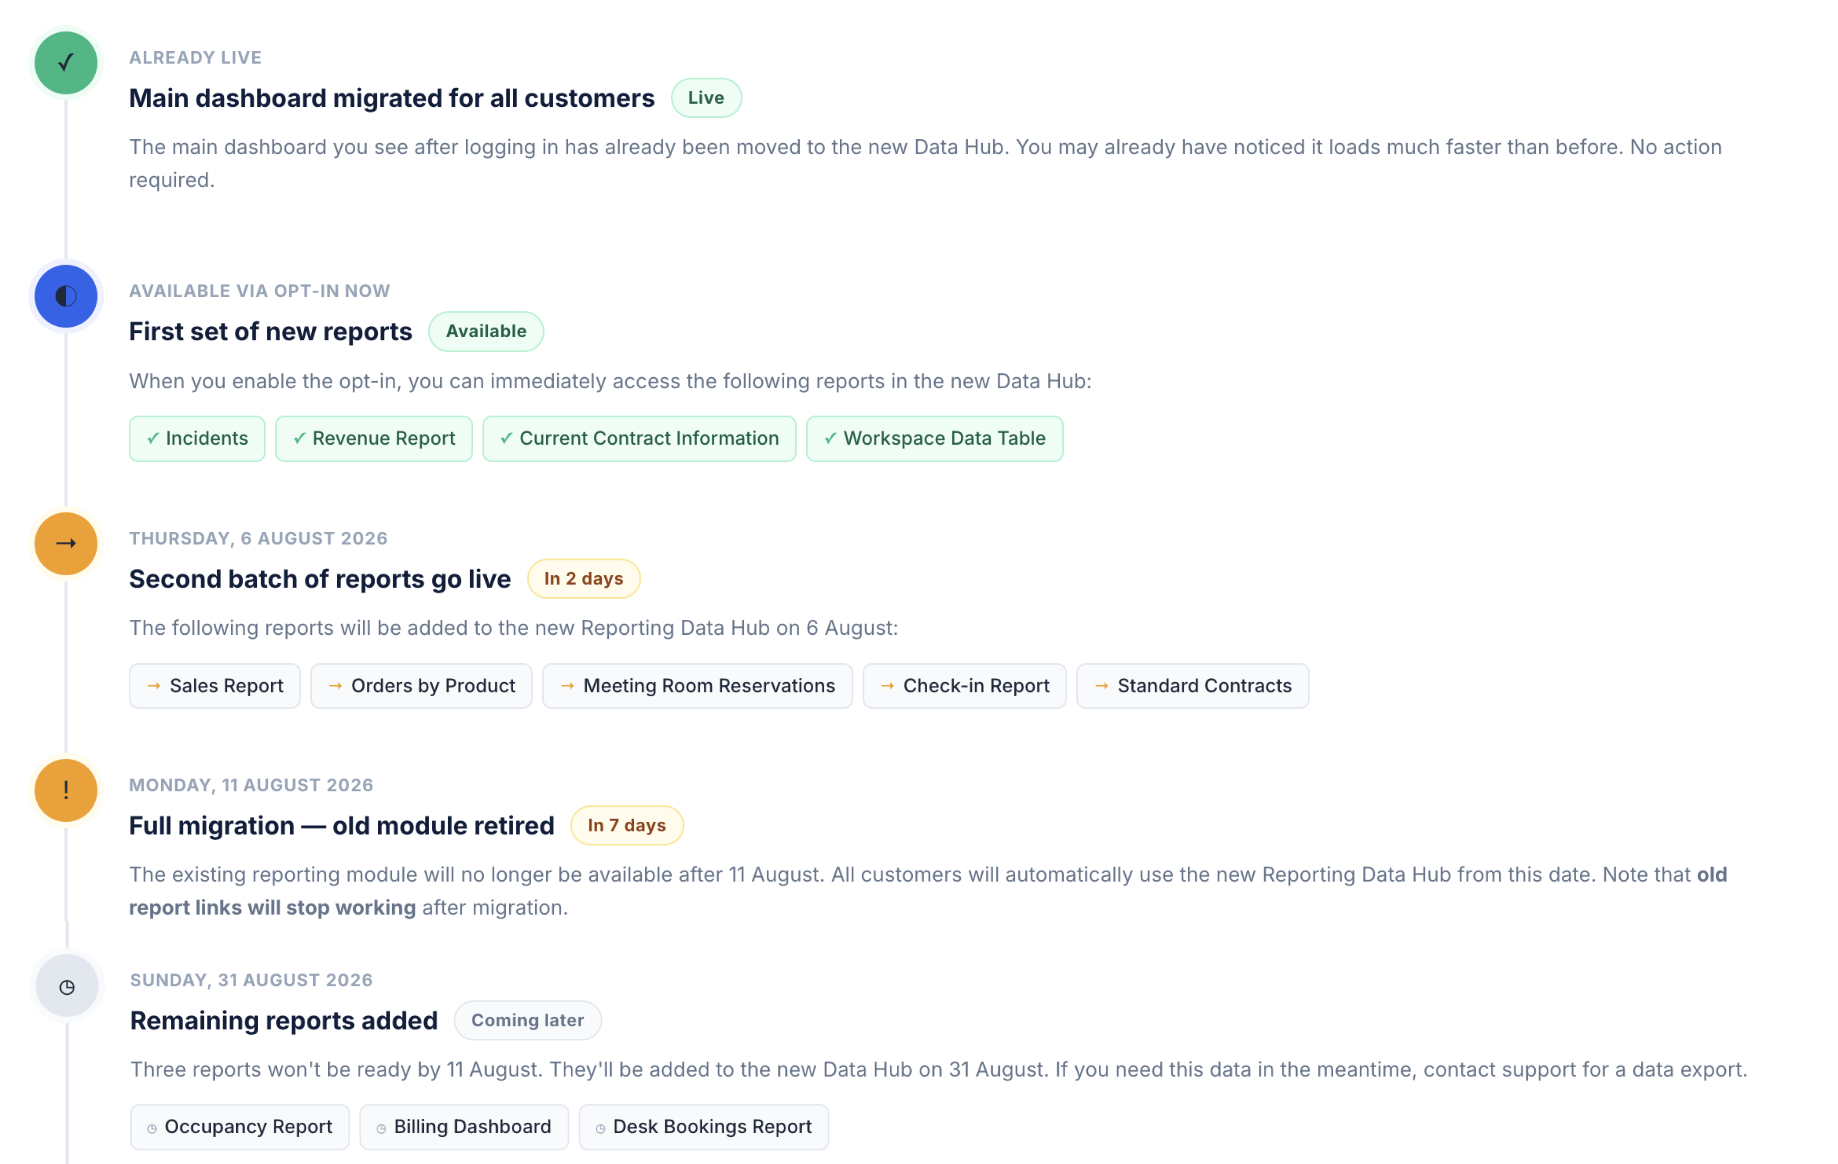
Task: Click the Billing Dashboard chip
Action: 464,1127
